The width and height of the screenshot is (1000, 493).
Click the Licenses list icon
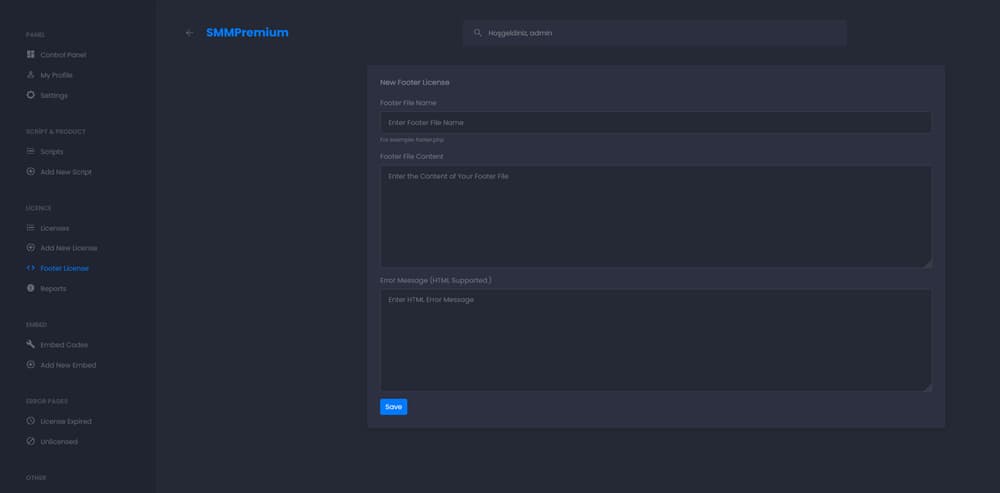[31, 228]
